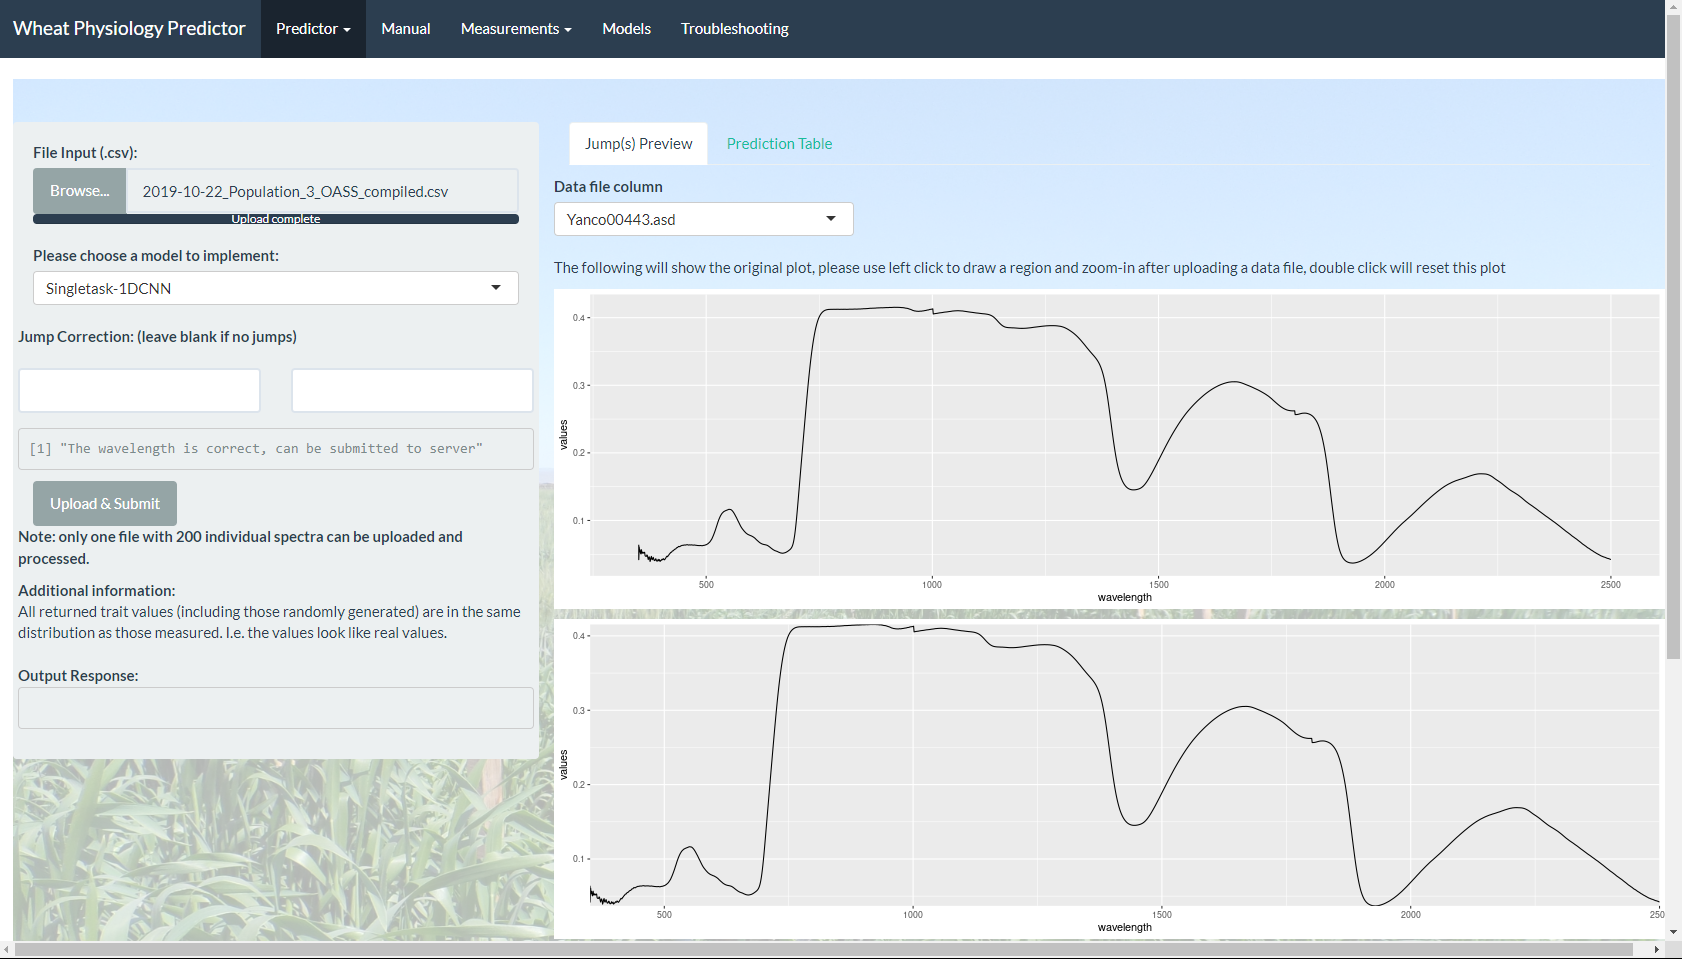
Task: Click the vertical scrollbar down arrow
Action: tap(1673, 932)
